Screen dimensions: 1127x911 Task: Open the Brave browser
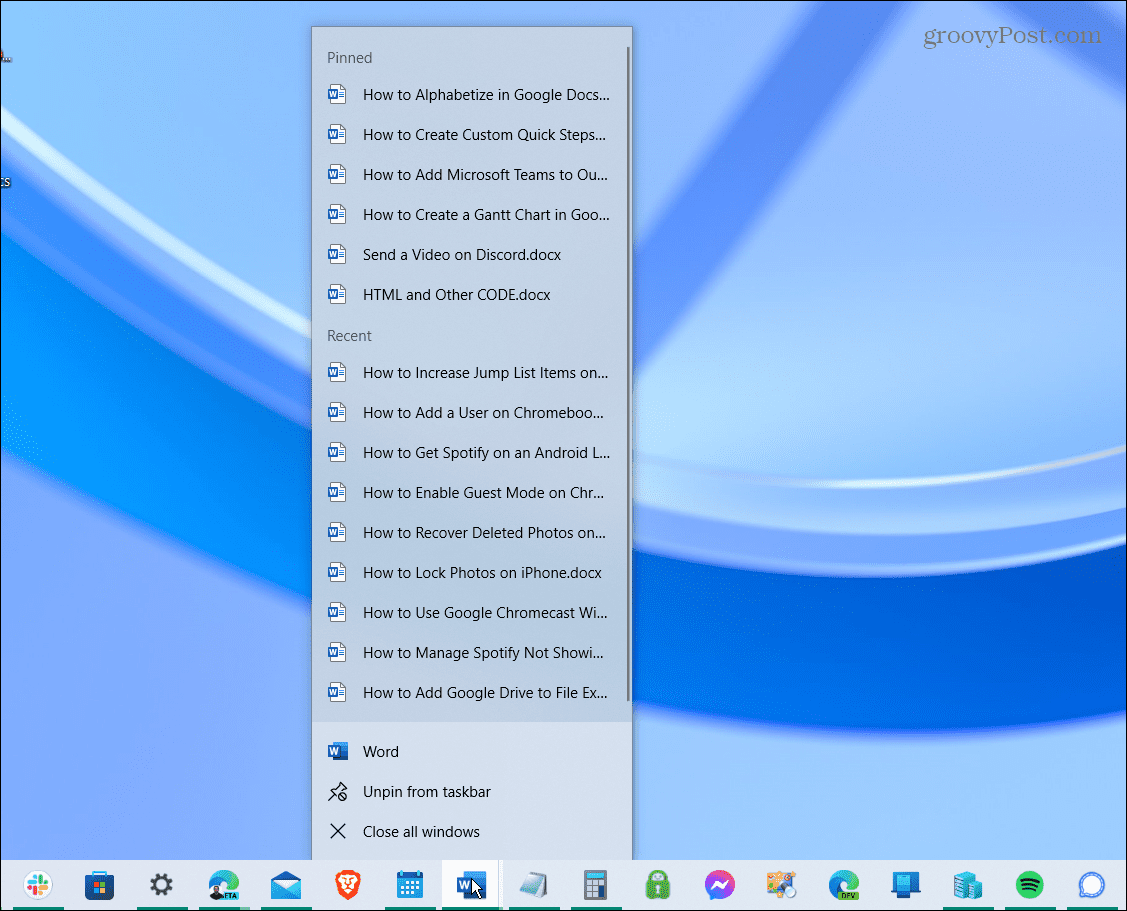(x=347, y=886)
